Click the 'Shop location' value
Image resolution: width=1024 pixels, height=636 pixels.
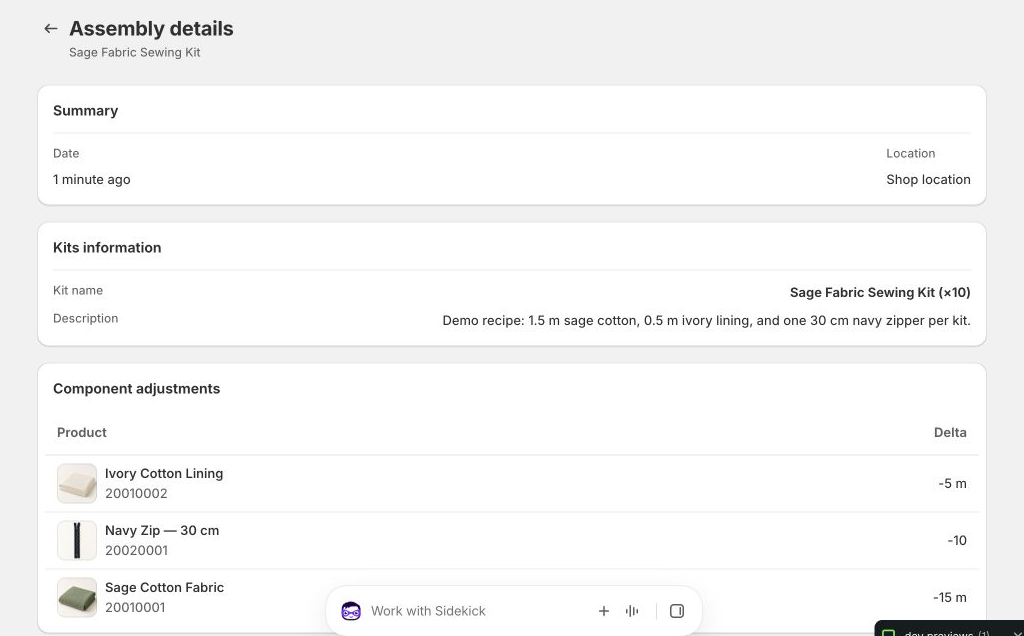928,180
